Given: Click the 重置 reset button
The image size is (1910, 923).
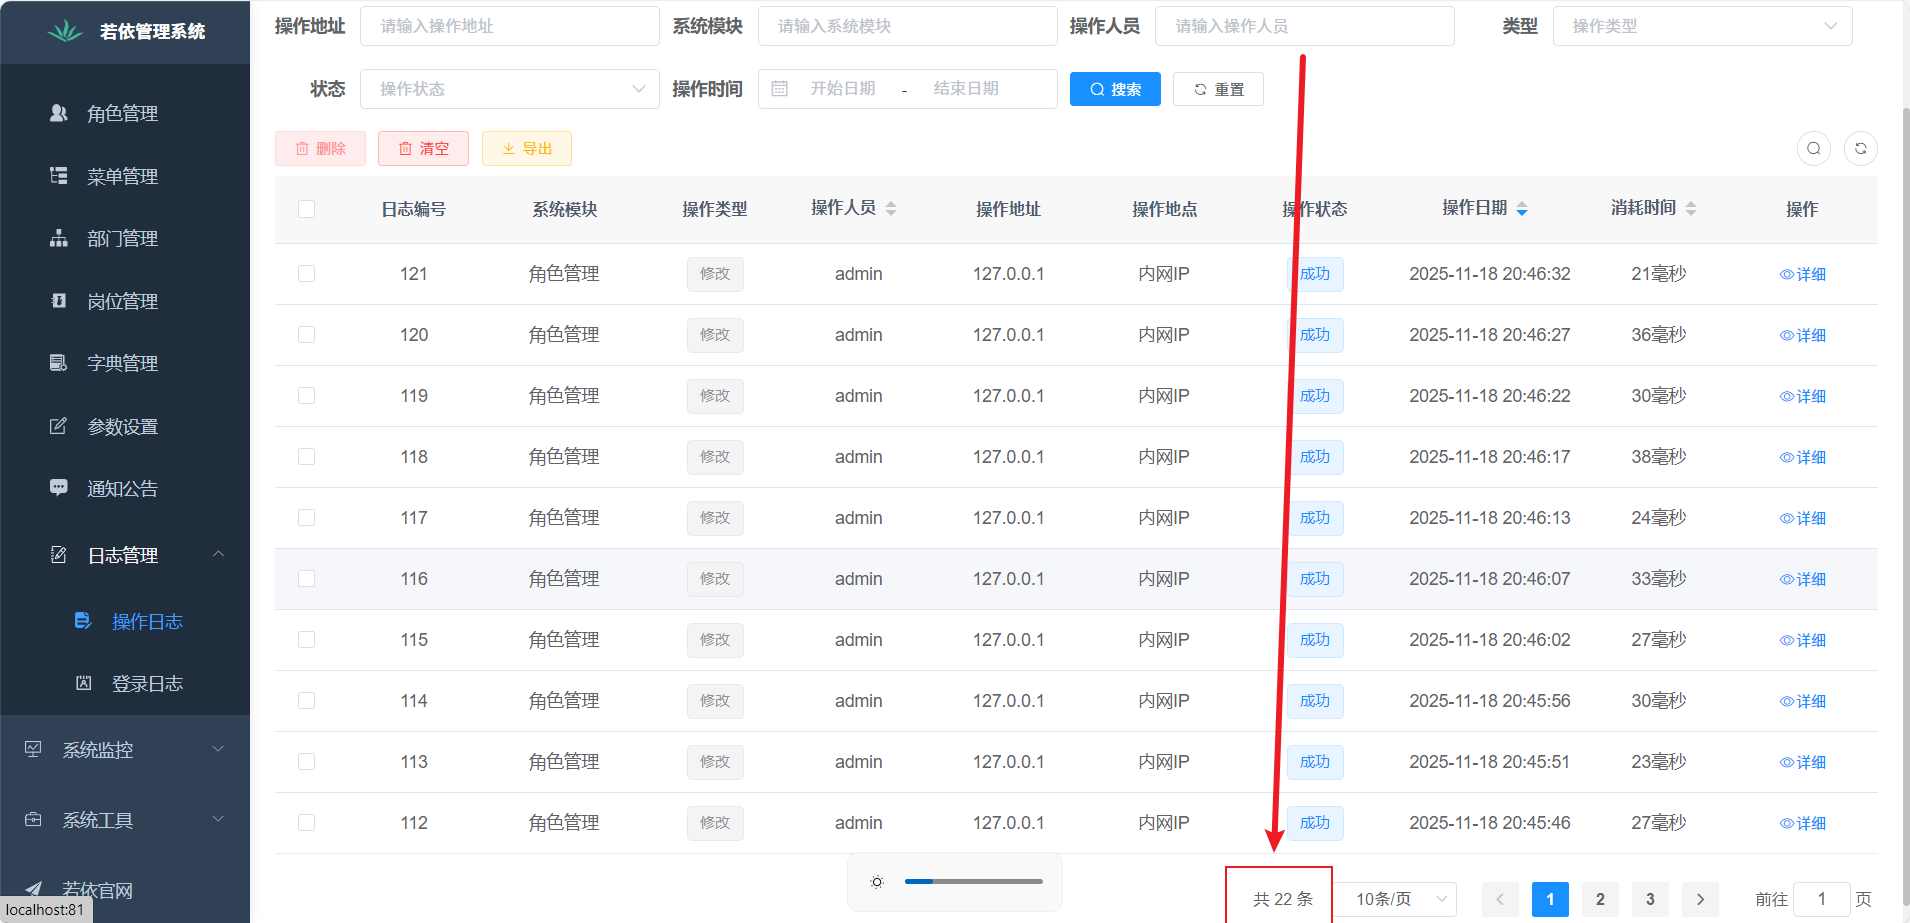Looking at the screenshot, I should coord(1218,89).
